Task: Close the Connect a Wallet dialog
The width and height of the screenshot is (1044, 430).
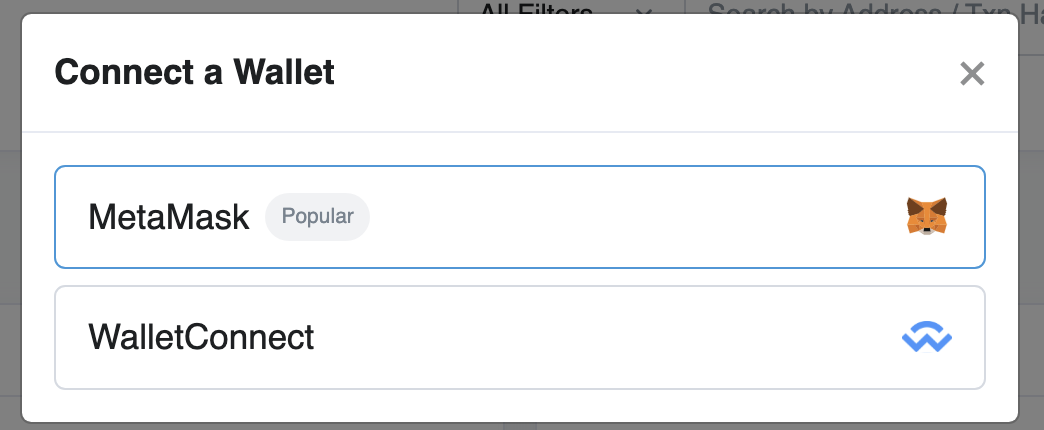Action: (972, 73)
